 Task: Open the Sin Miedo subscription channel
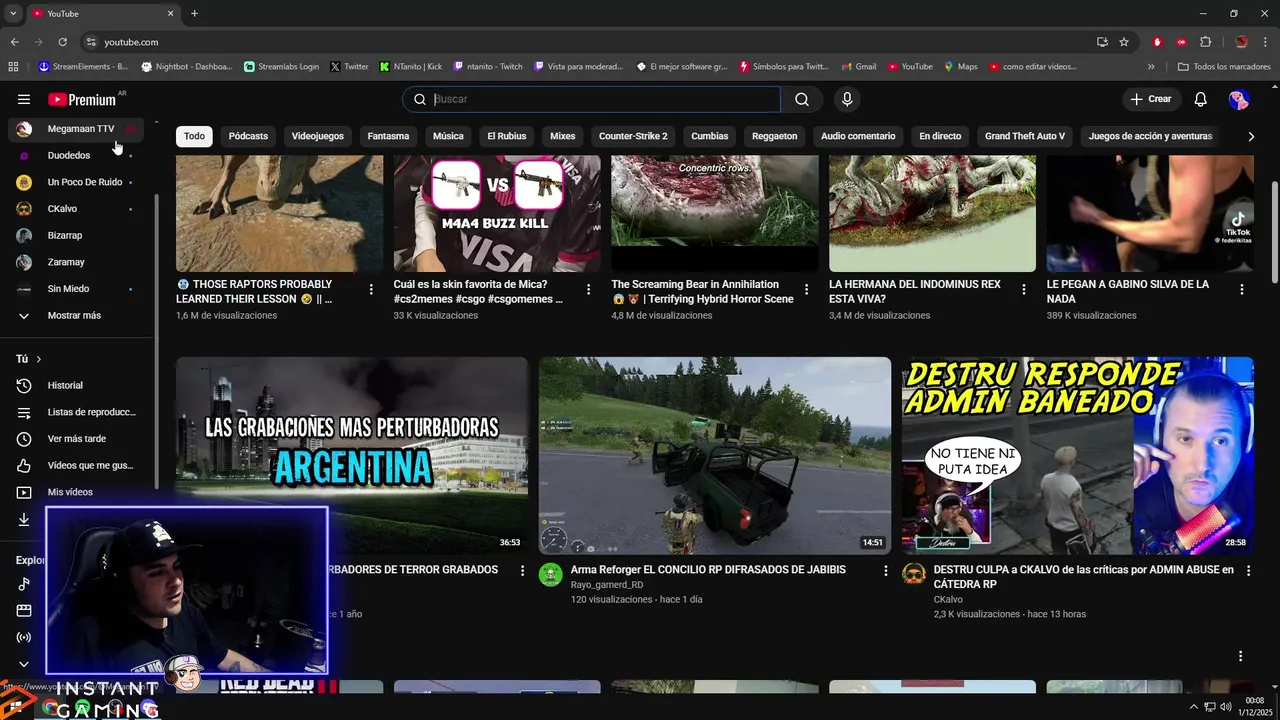(x=78, y=289)
